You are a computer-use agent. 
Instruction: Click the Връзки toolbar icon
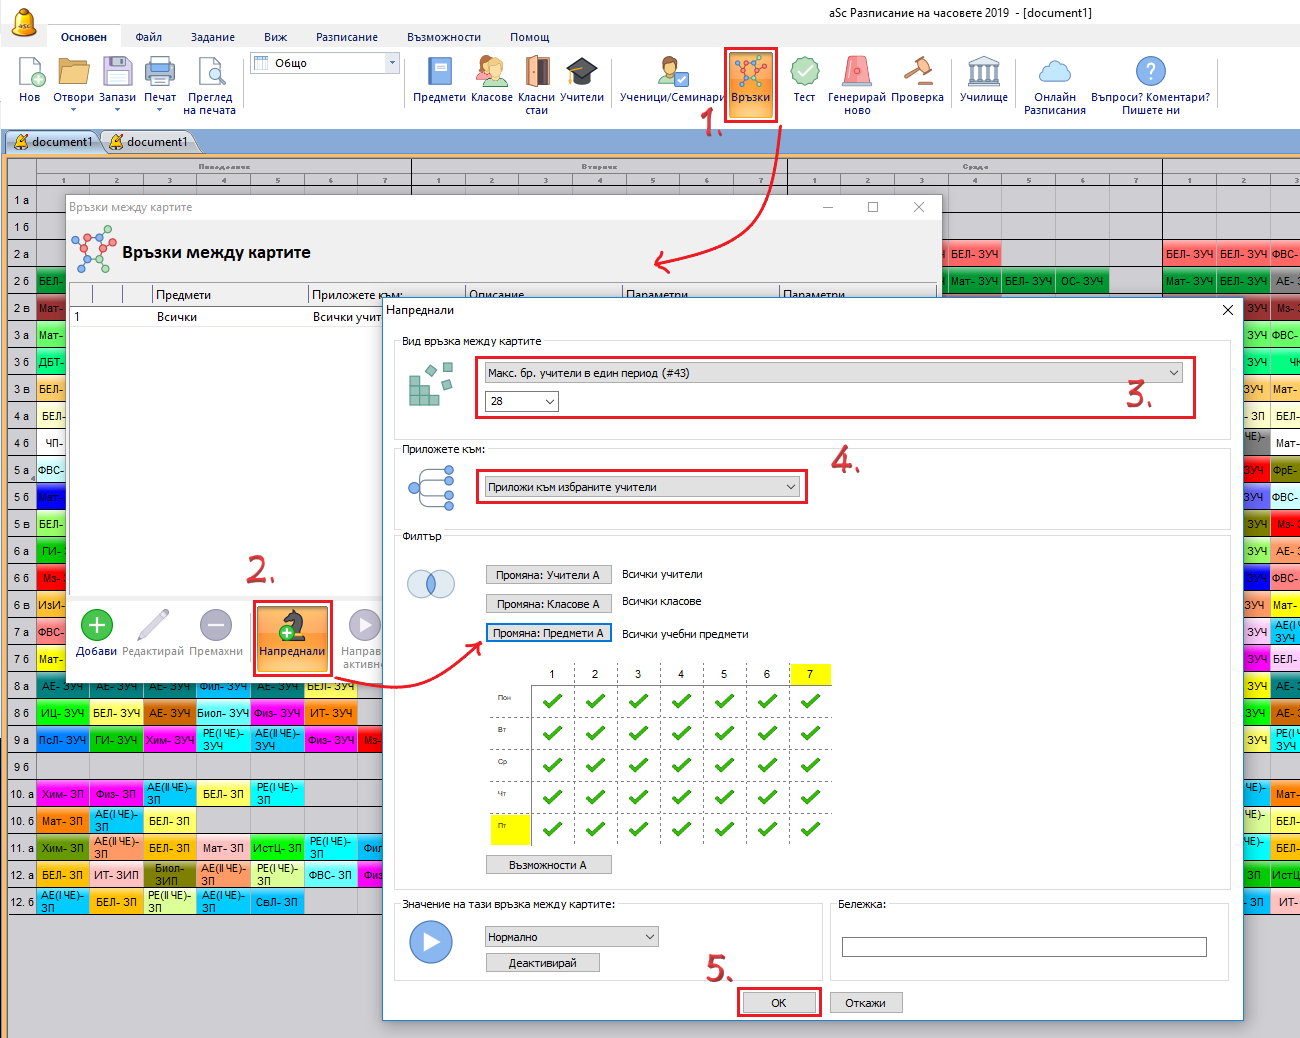click(750, 81)
